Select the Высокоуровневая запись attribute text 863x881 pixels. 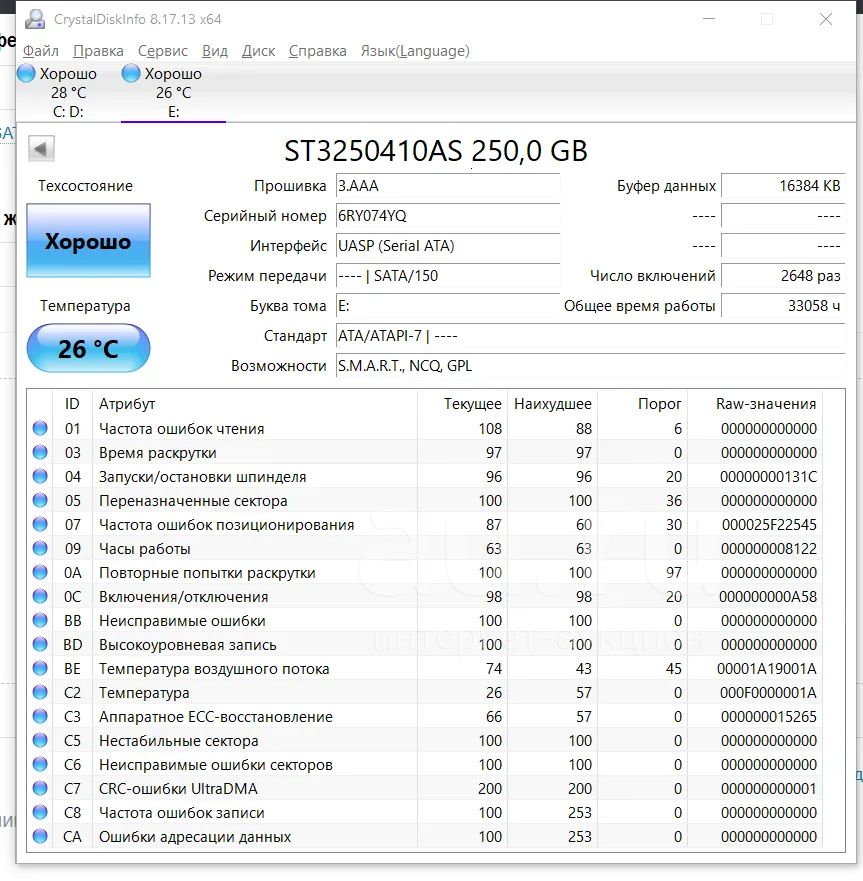[x=188, y=645]
